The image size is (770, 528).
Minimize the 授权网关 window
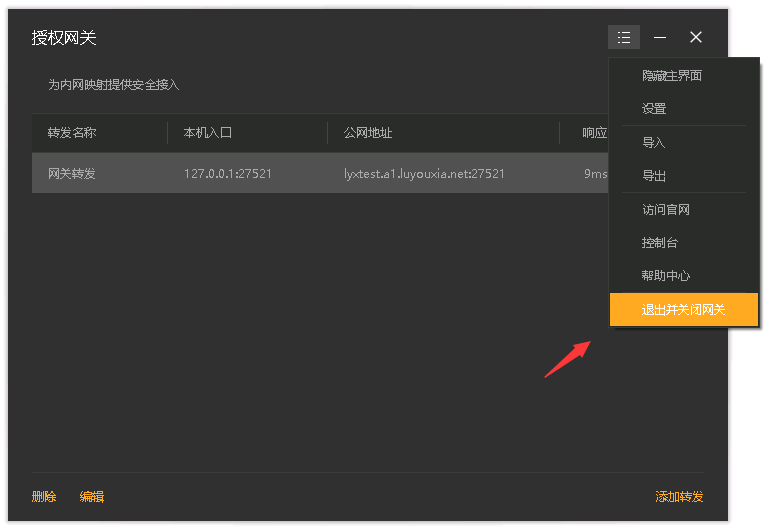coord(660,37)
